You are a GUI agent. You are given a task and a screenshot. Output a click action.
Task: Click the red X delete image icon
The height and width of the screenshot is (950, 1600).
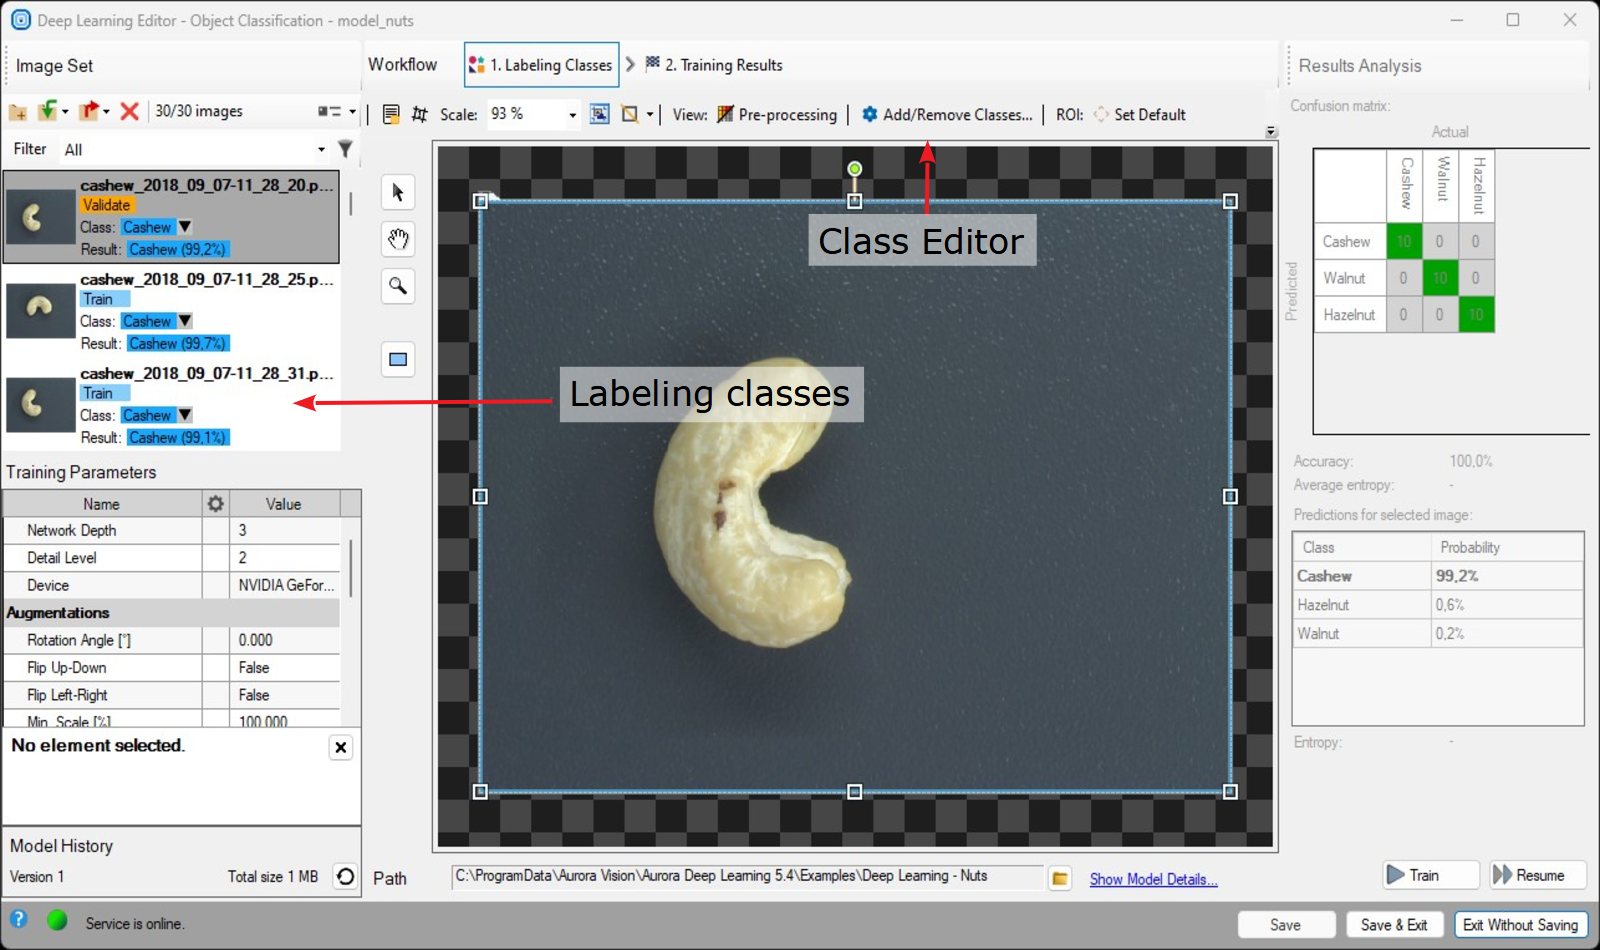pyautogui.click(x=129, y=111)
